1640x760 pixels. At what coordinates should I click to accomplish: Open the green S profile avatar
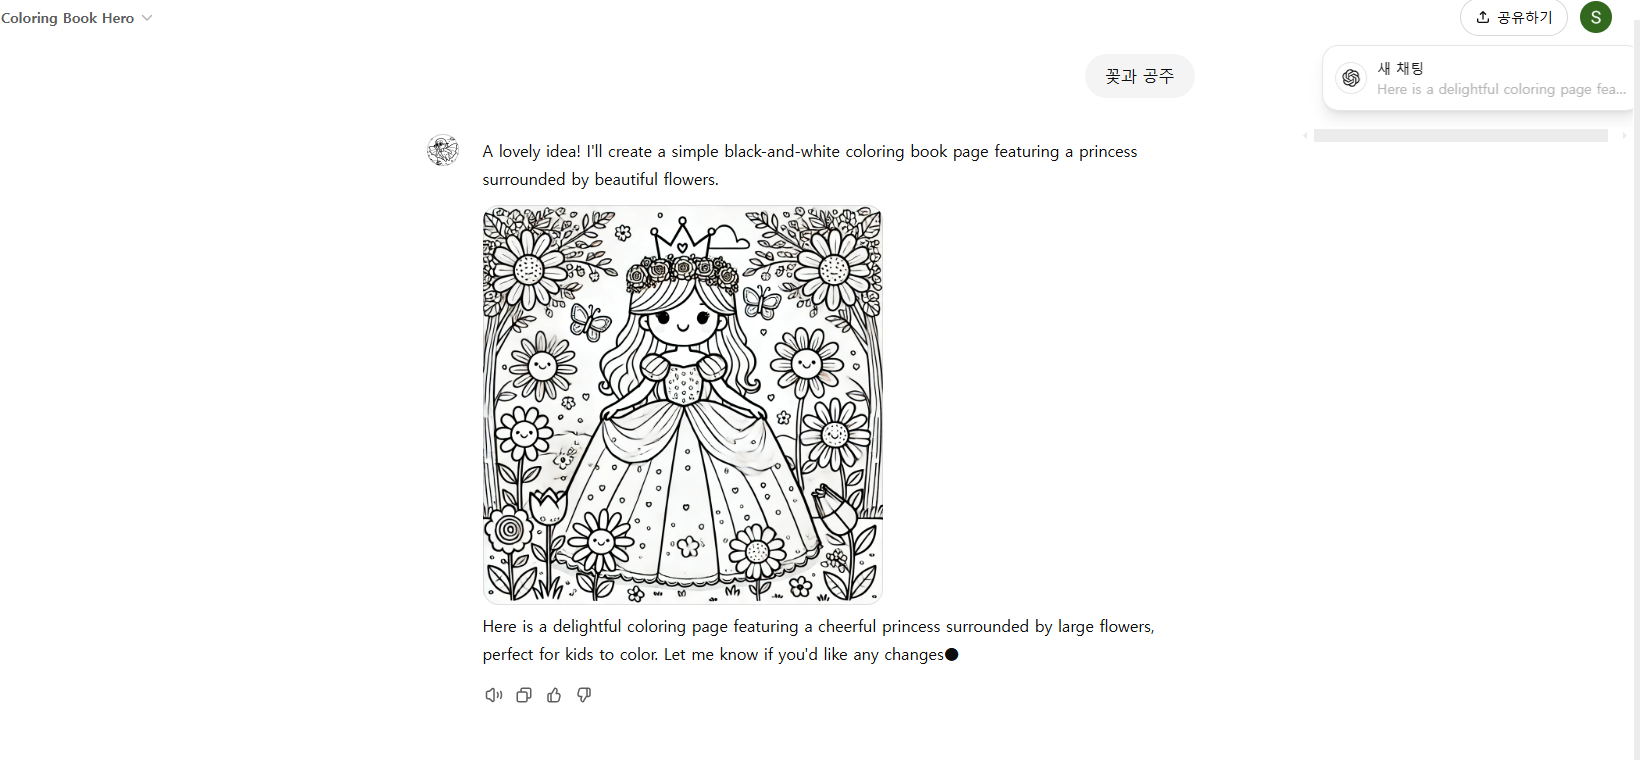(x=1596, y=17)
